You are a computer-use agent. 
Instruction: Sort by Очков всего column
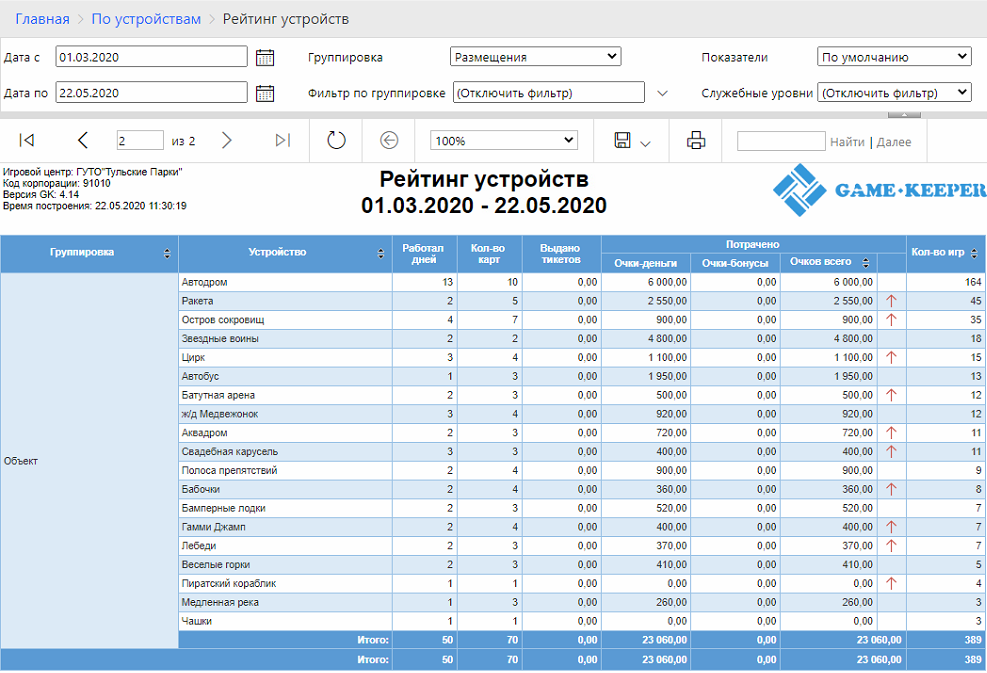(866, 263)
